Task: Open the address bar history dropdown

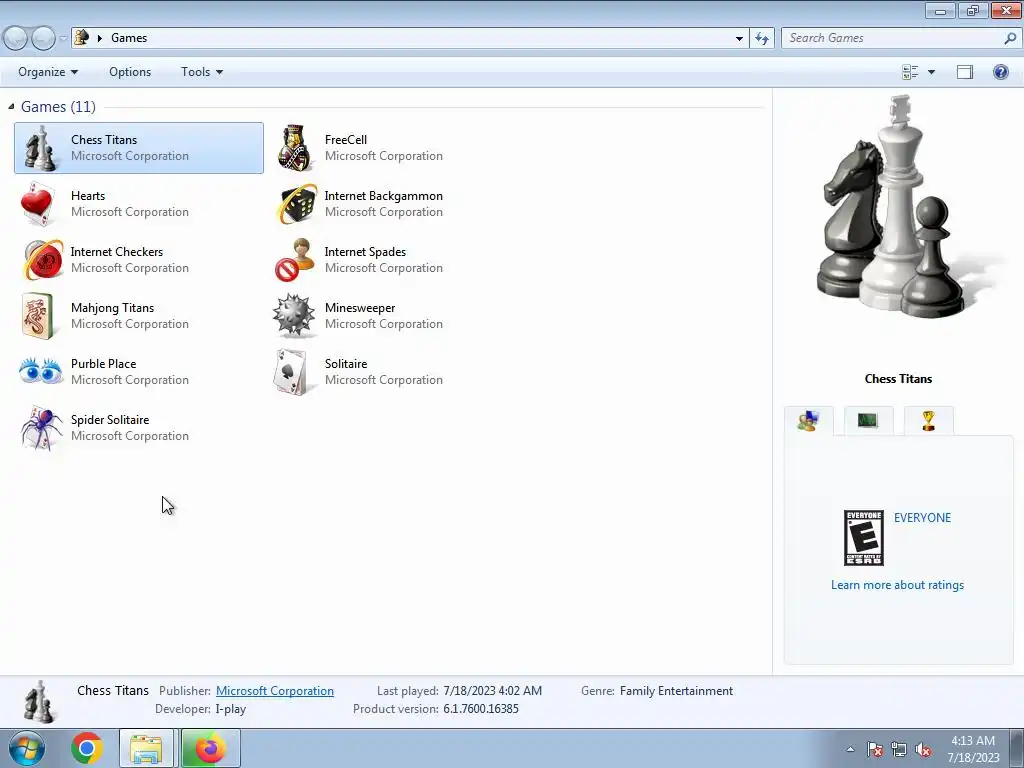Action: (x=739, y=38)
